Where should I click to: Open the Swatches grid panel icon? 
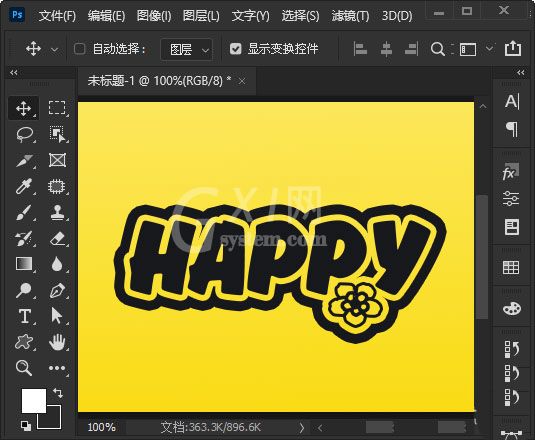(x=511, y=267)
